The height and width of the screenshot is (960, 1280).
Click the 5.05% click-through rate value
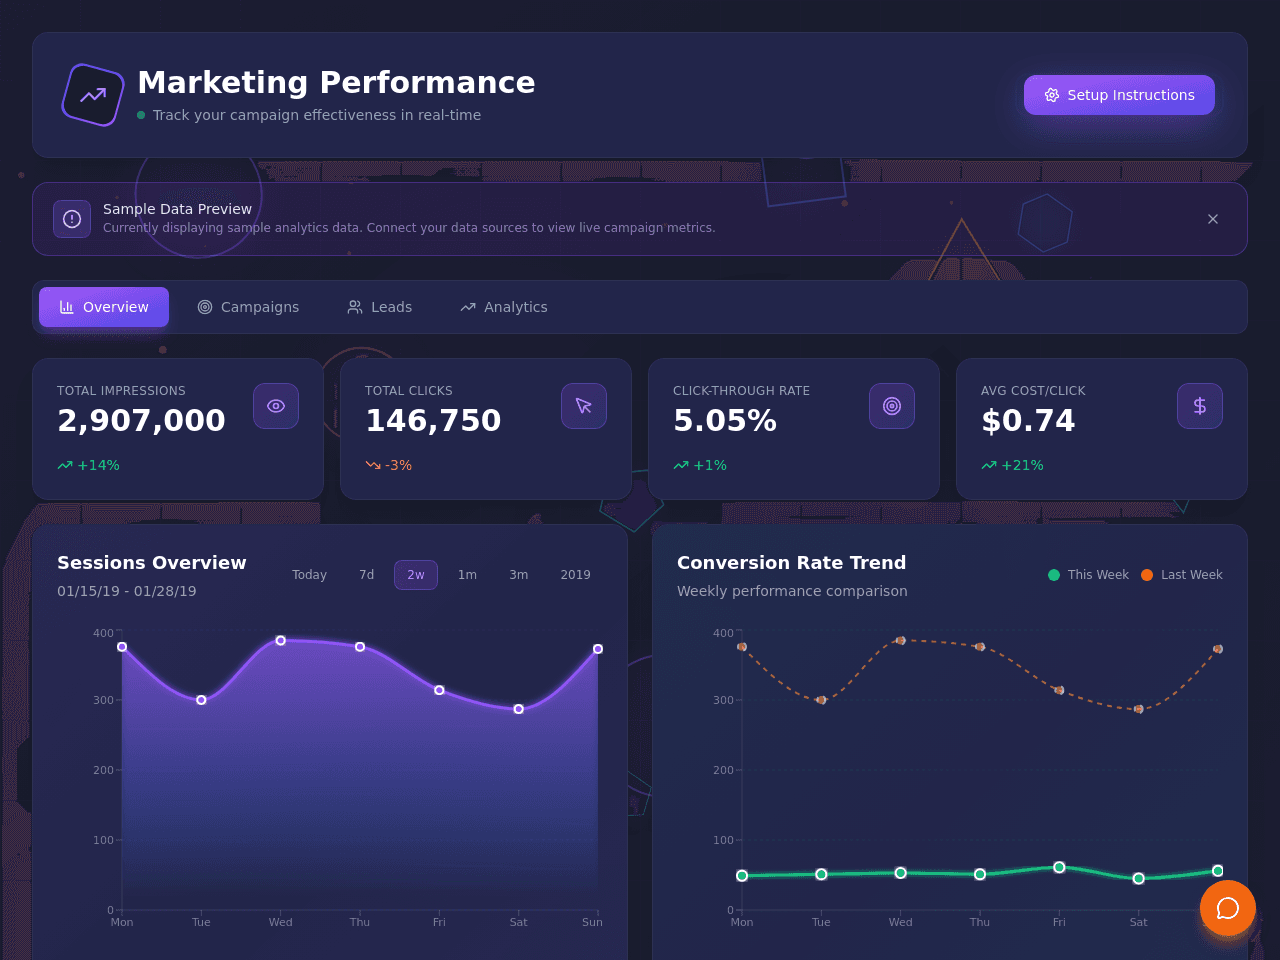(x=725, y=421)
